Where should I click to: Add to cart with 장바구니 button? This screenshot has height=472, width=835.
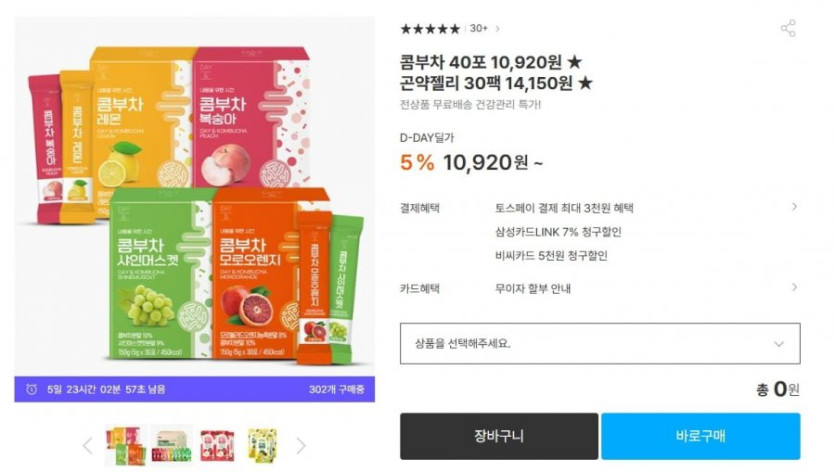coord(499,436)
